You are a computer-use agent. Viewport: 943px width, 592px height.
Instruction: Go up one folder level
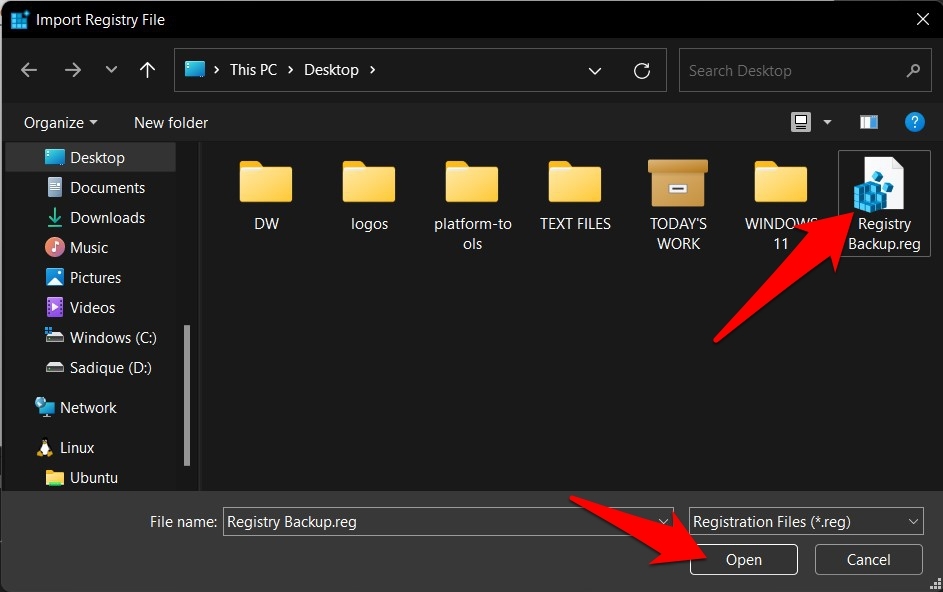147,70
